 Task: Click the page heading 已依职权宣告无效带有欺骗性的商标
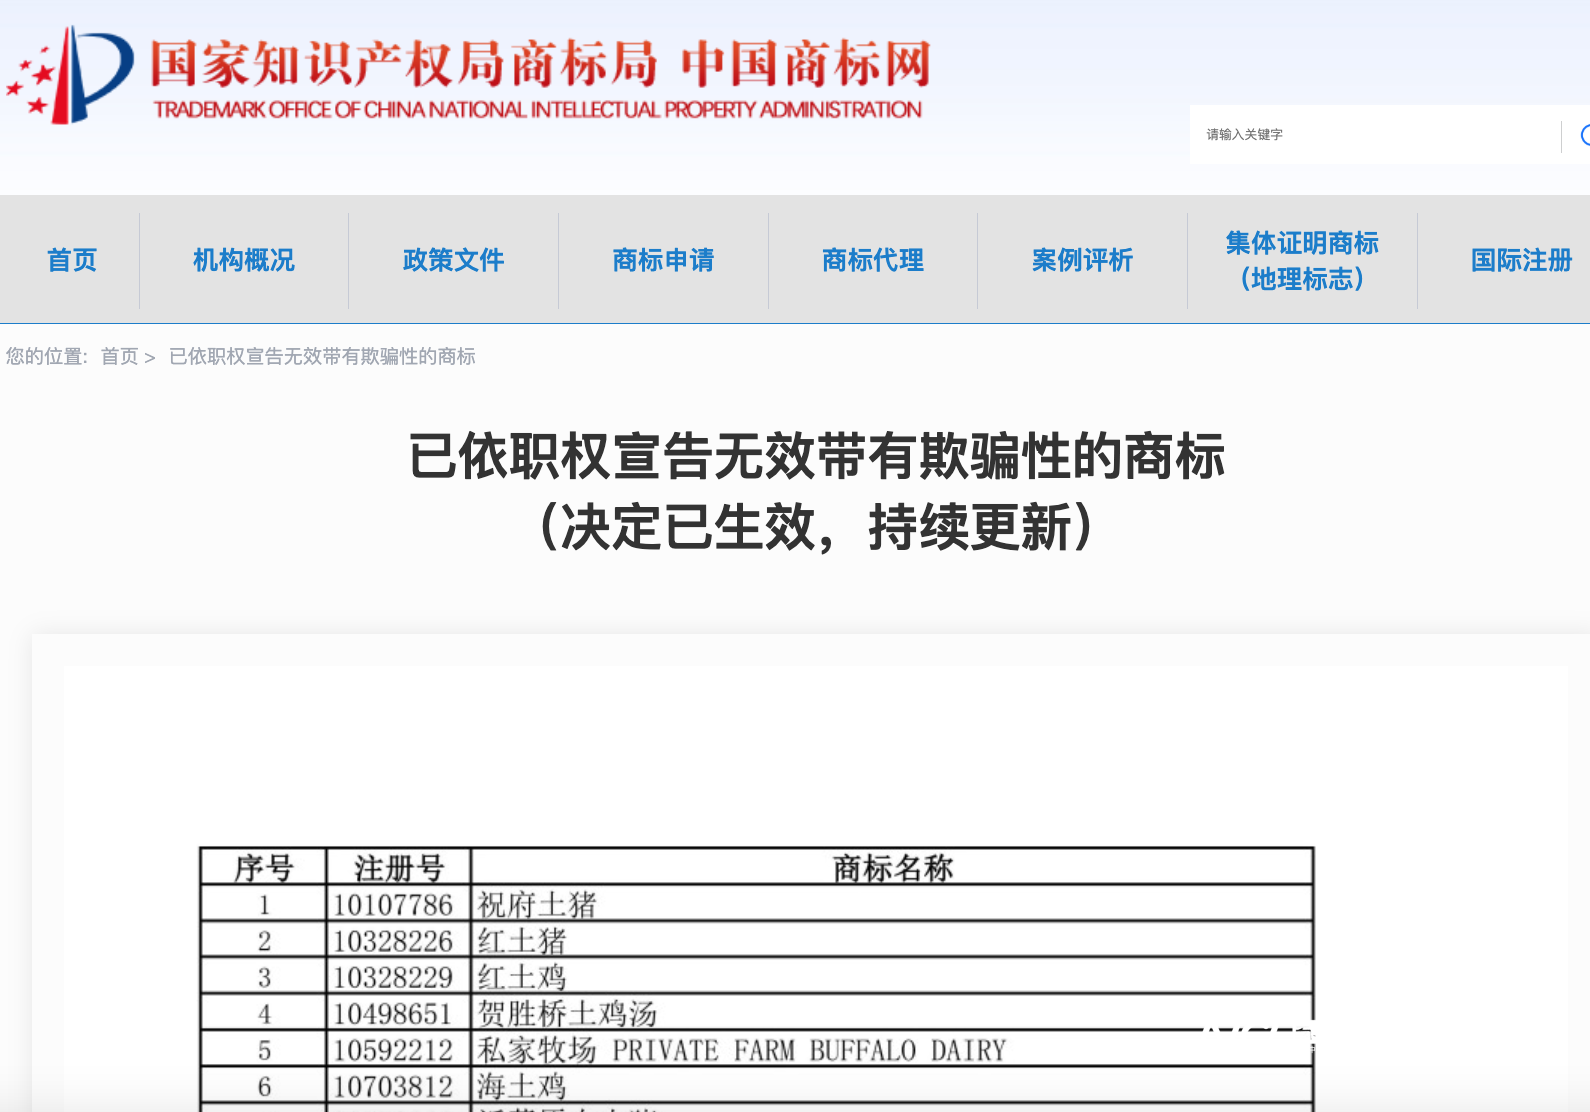tap(816, 456)
